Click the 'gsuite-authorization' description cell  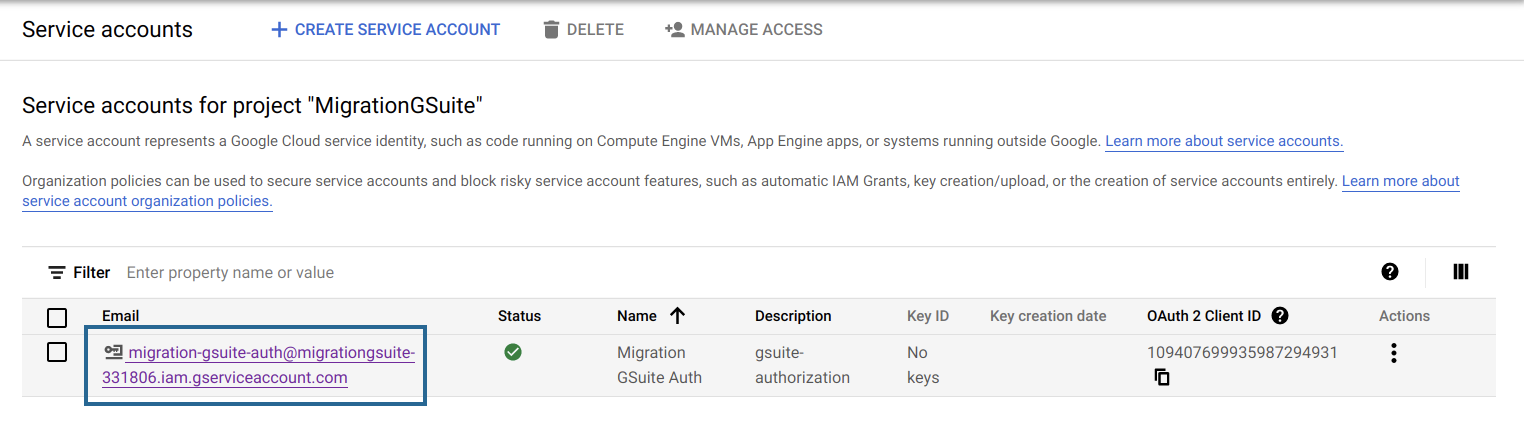pos(802,365)
